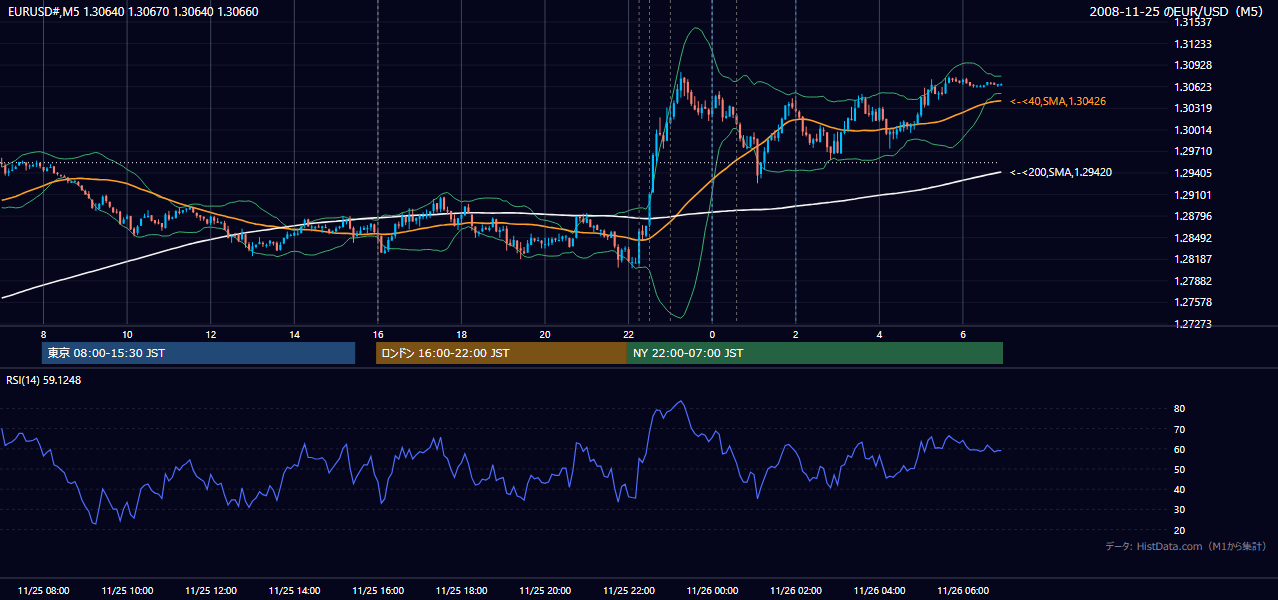Click the 11/25 16:00 time label

378,591
